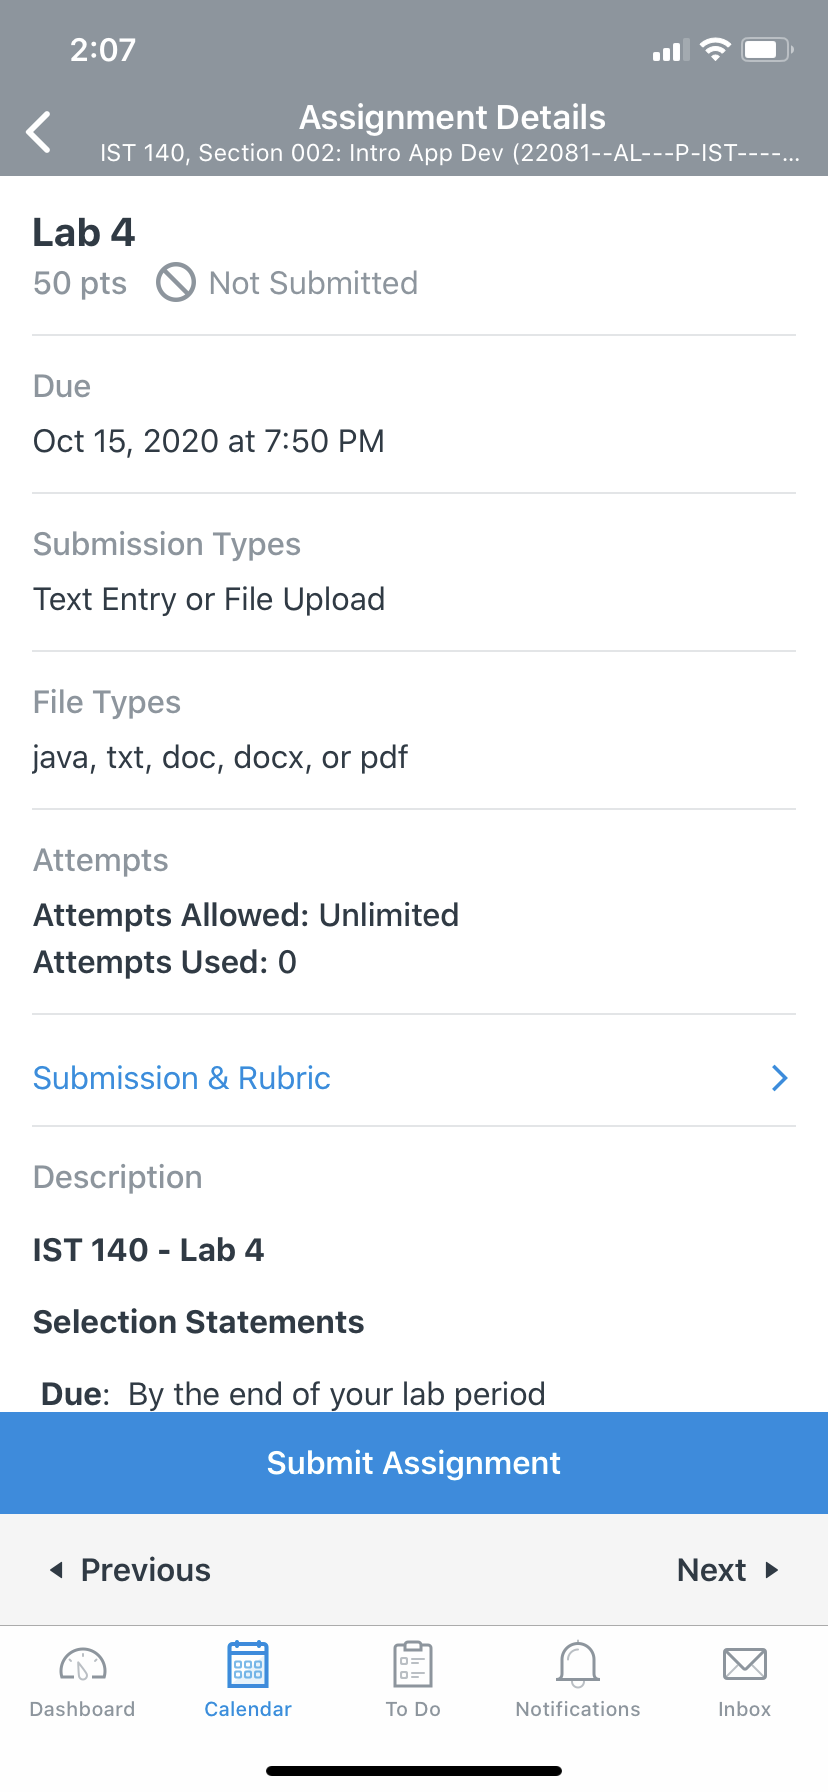Open the Dashboard tab icon
The image size is (828, 1792).
click(83, 1665)
